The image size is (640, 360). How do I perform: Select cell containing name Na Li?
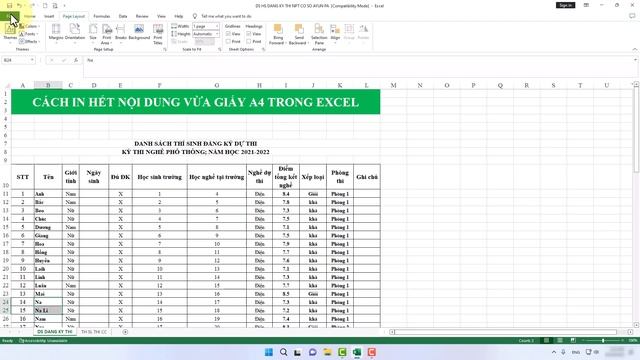[48, 311]
